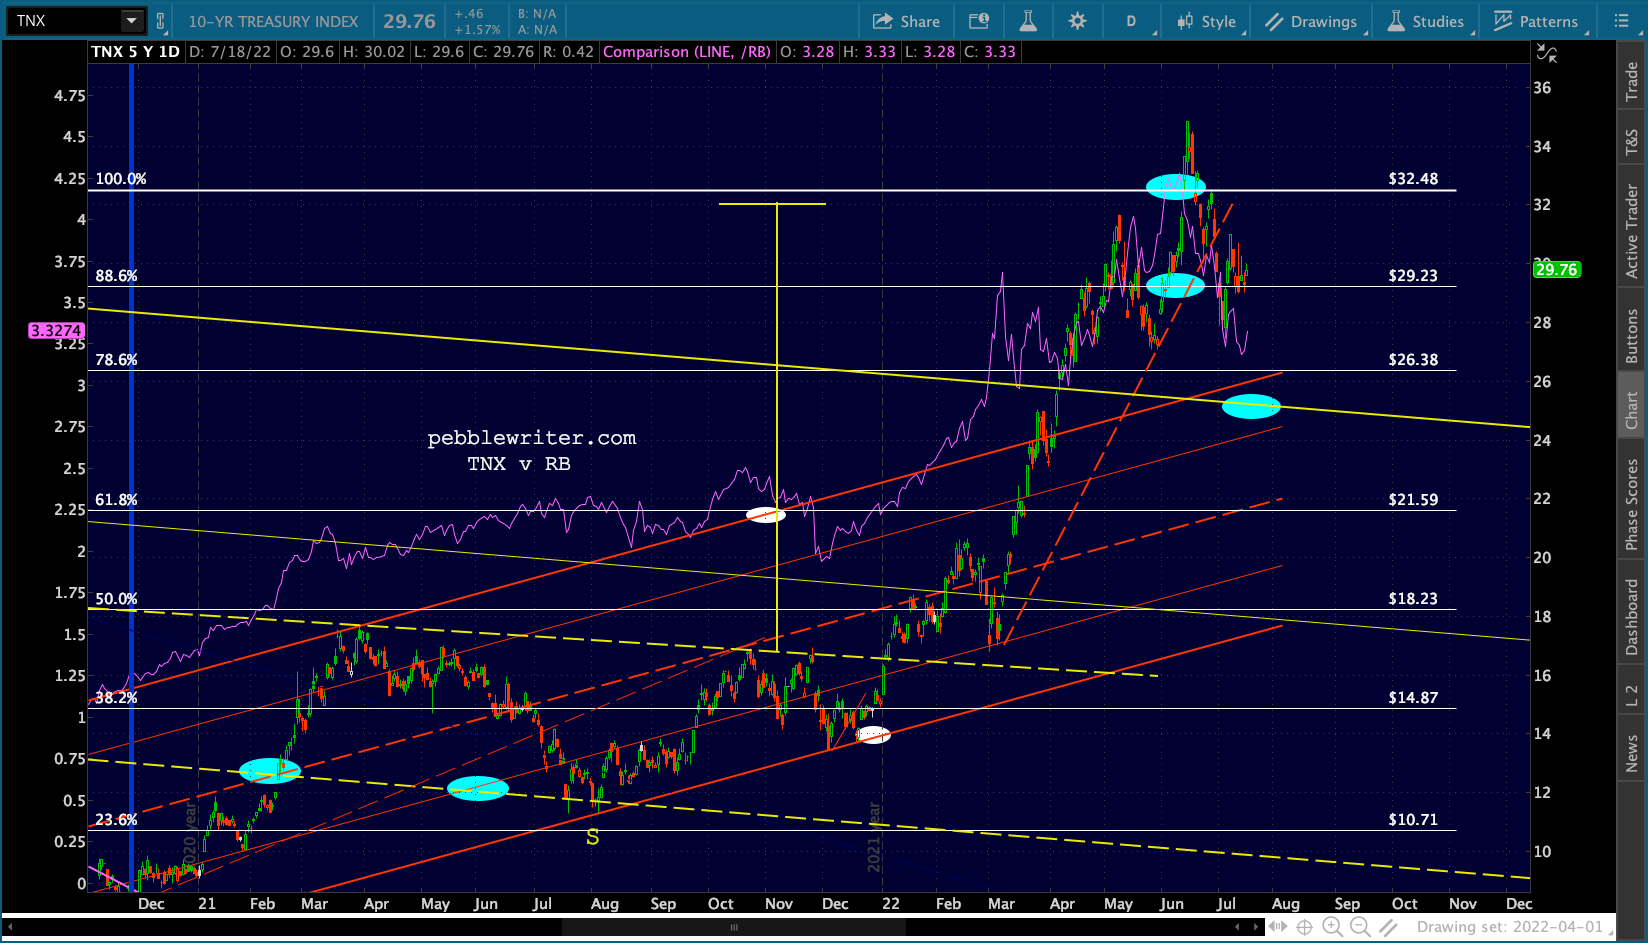Switch to the Active Trader sidebar tab
Image resolution: width=1648 pixels, height=943 pixels.
[x=1632, y=231]
